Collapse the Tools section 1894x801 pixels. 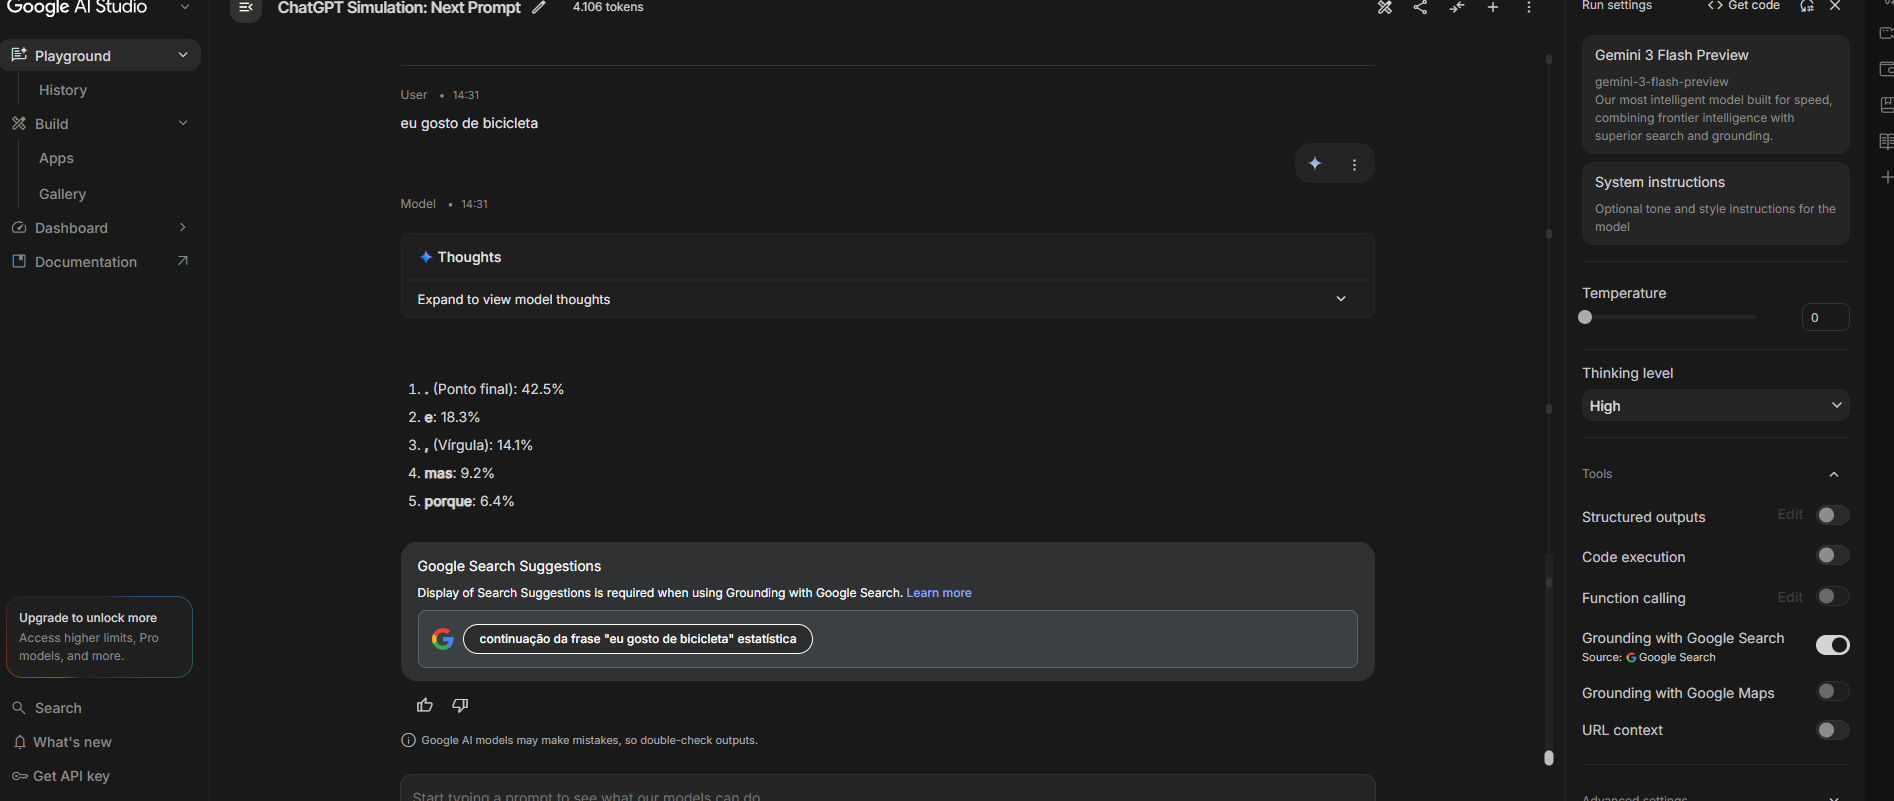click(x=1834, y=474)
